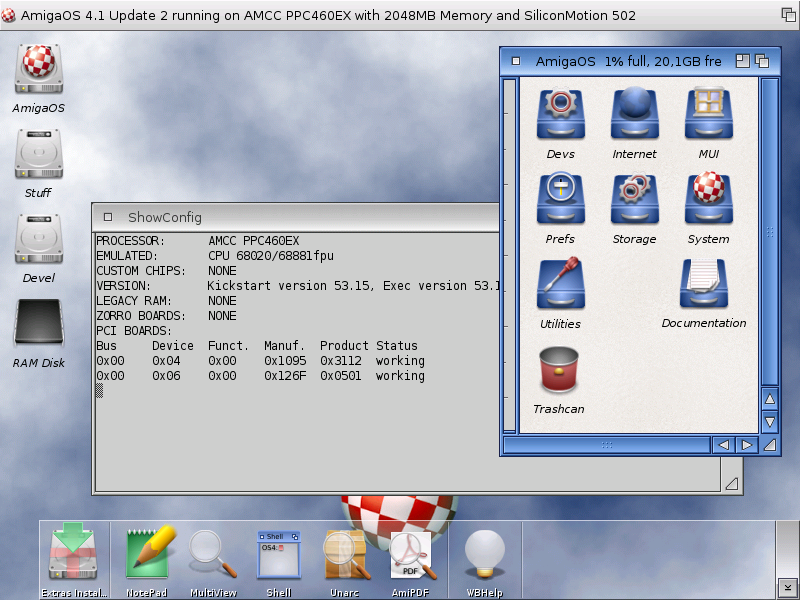Screen dimensions: 800x600
Task: Click the AmigaOS window scroll up arrow
Action: (x=770, y=398)
